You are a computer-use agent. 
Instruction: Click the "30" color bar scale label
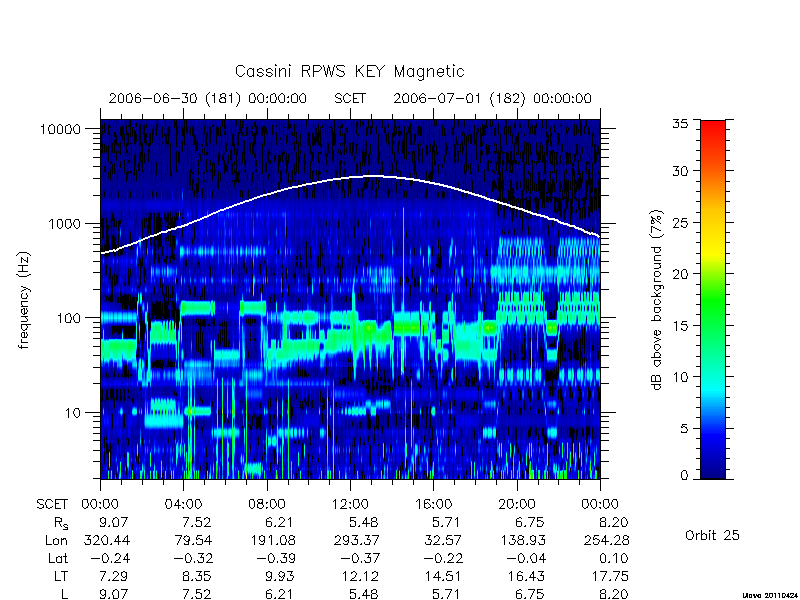[680, 171]
